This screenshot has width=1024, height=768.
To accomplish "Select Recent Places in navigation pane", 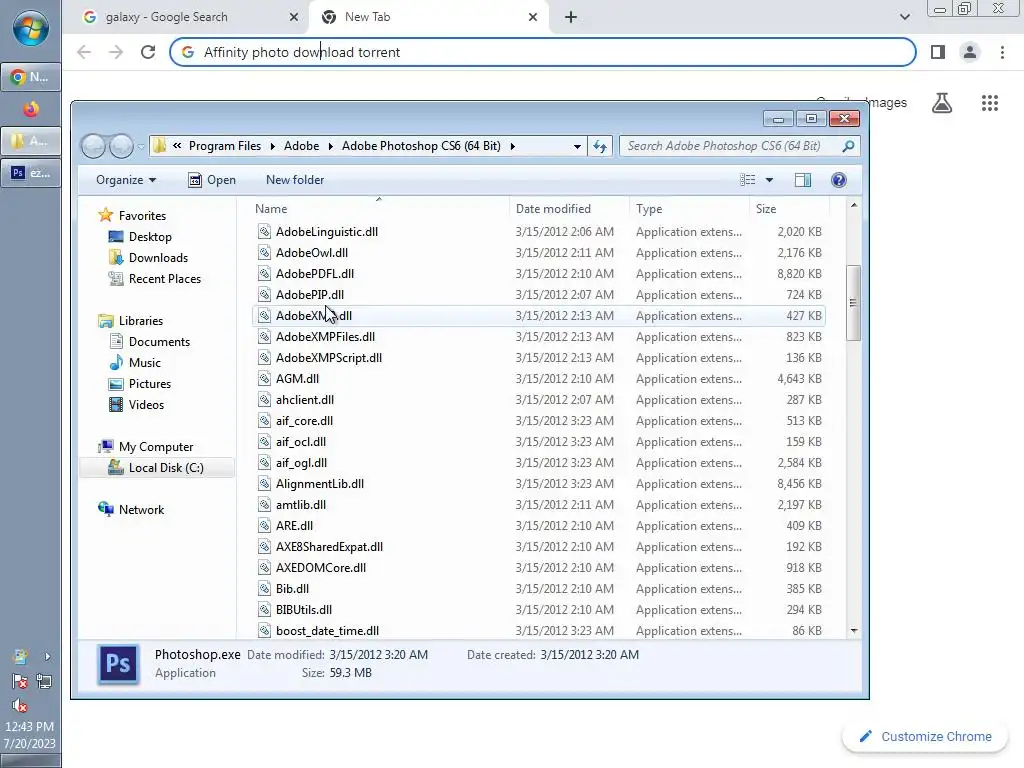I will tap(165, 279).
